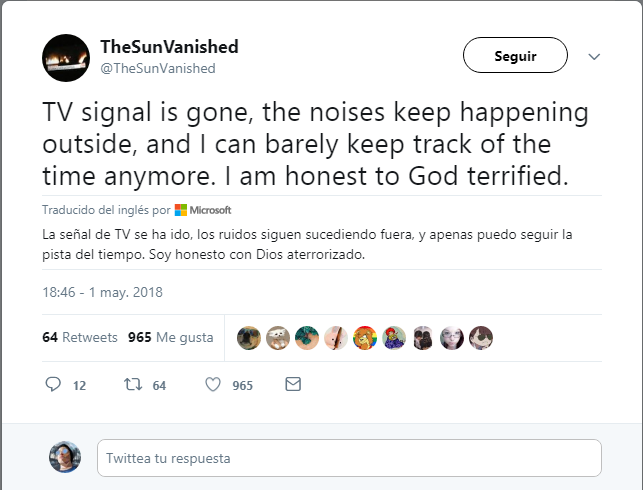
Task: View the 965 Me gusta list
Action: pyautogui.click(x=171, y=337)
